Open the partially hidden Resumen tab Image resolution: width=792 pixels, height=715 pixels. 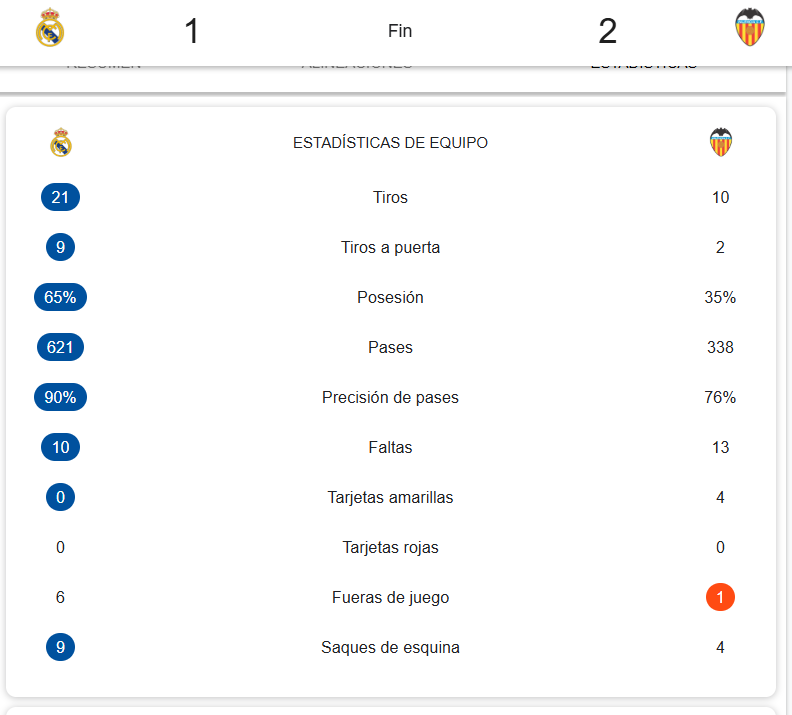(x=104, y=65)
